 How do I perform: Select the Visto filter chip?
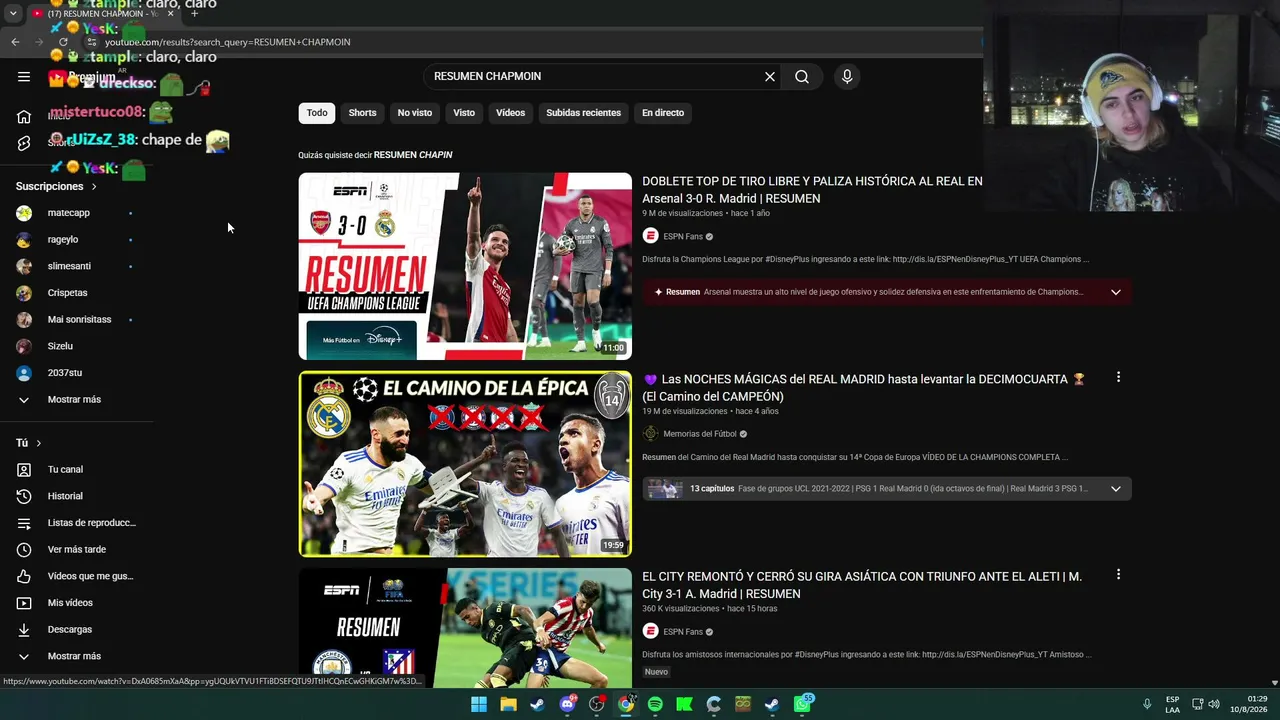(x=464, y=113)
